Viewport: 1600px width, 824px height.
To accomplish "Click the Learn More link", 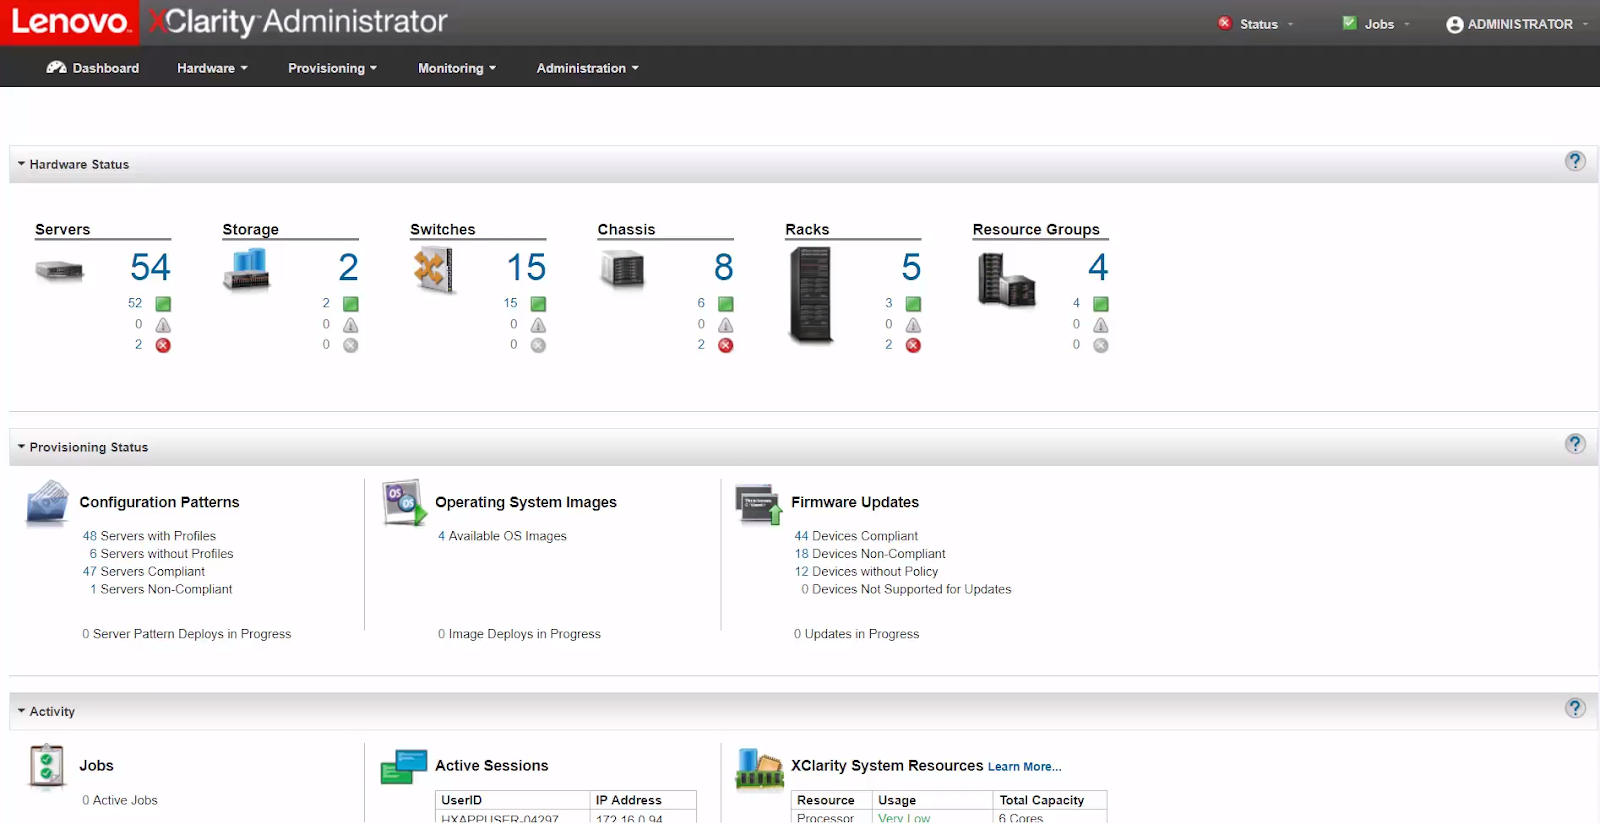I will coord(1024,767).
